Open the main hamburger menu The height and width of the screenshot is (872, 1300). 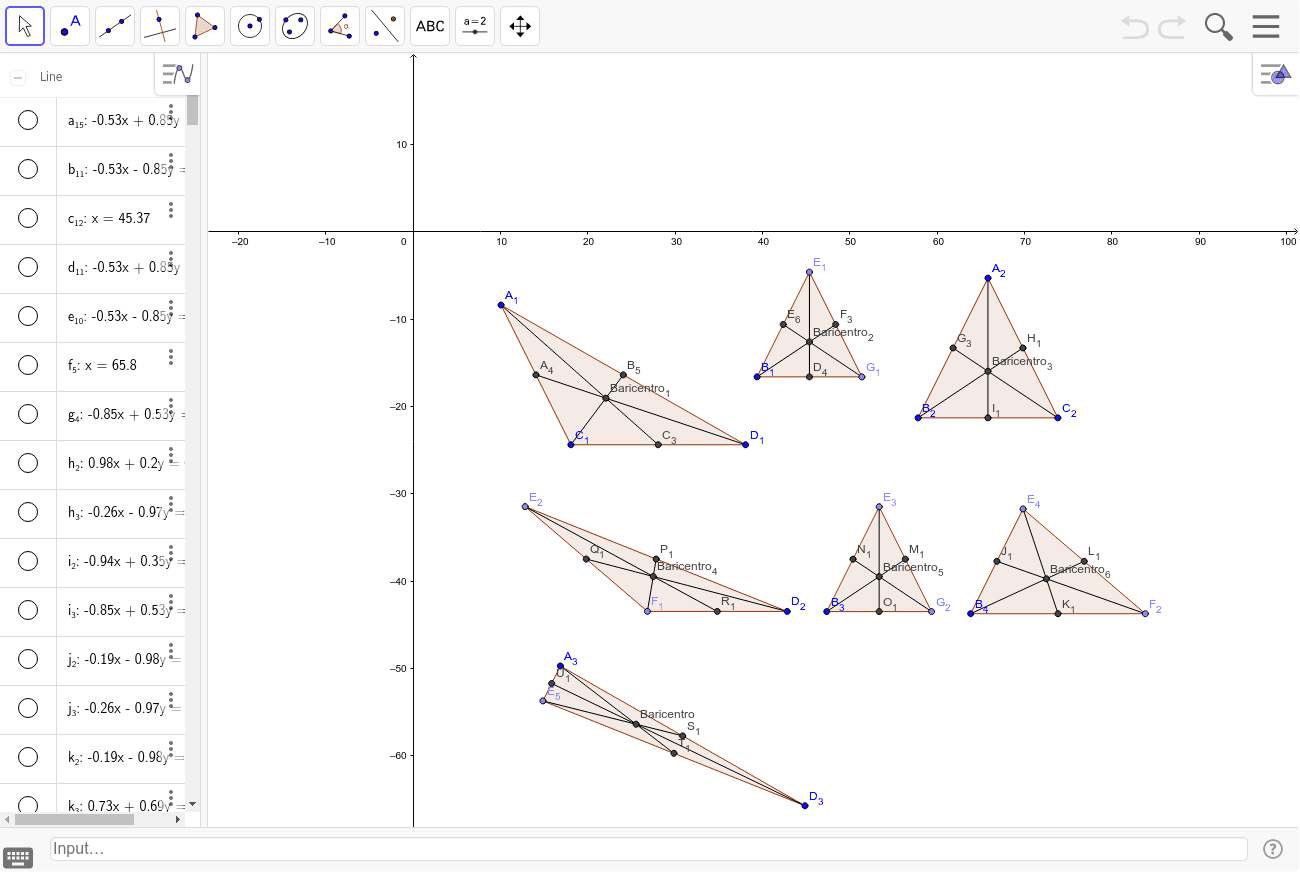click(x=1266, y=26)
